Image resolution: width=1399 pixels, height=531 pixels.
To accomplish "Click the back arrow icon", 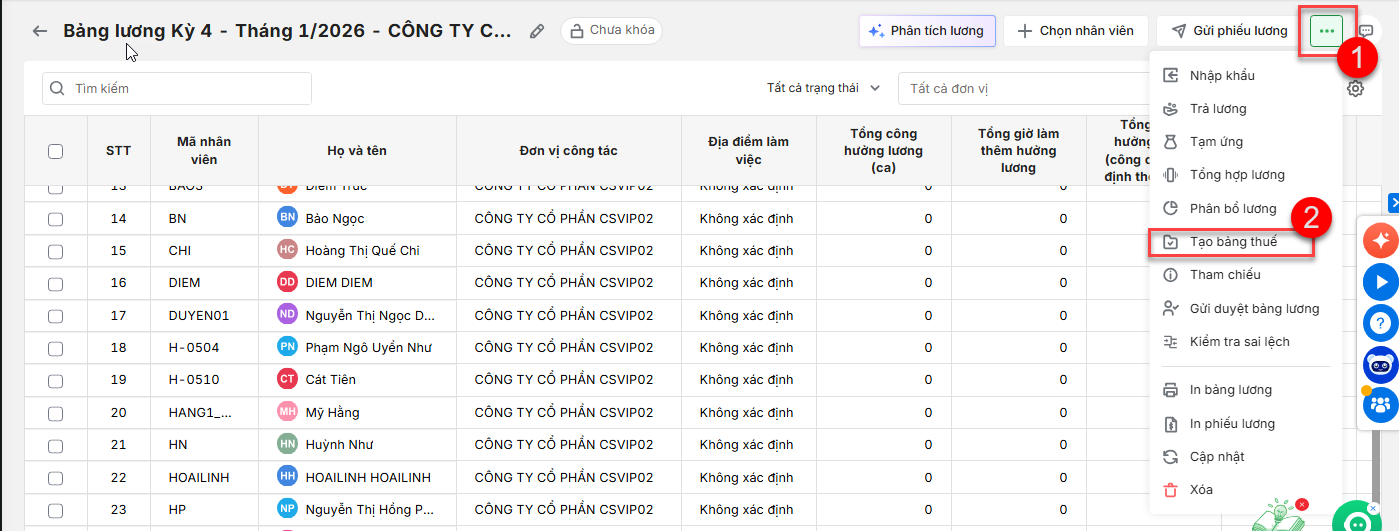I will pyautogui.click(x=40, y=31).
